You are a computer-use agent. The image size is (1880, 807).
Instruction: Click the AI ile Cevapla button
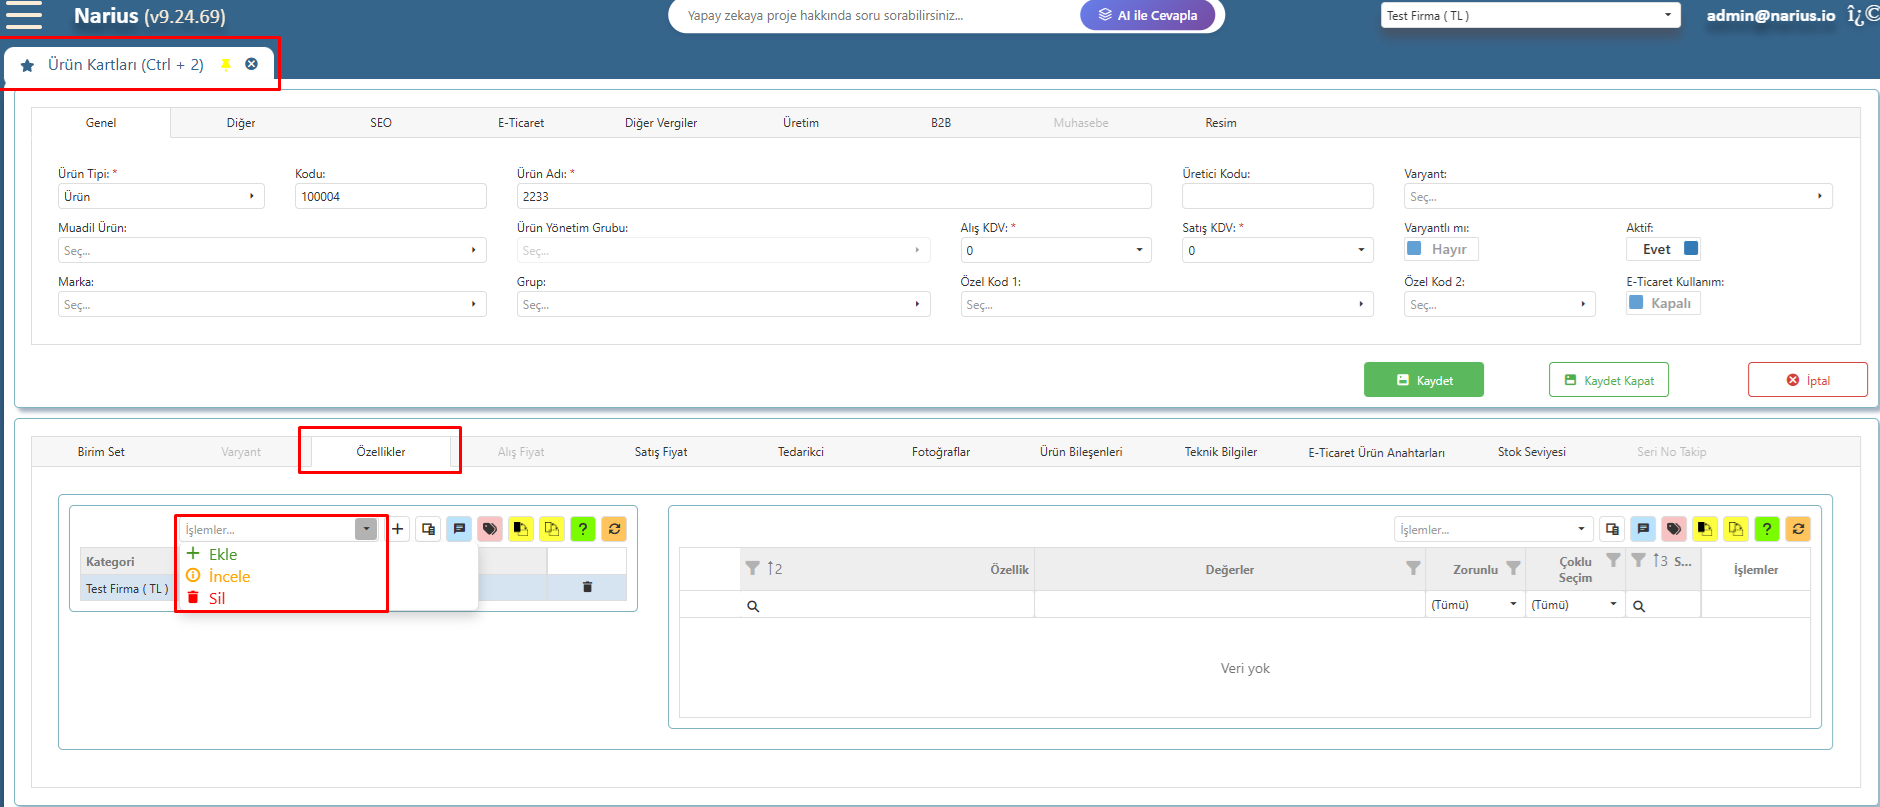[x=1148, y=15]
